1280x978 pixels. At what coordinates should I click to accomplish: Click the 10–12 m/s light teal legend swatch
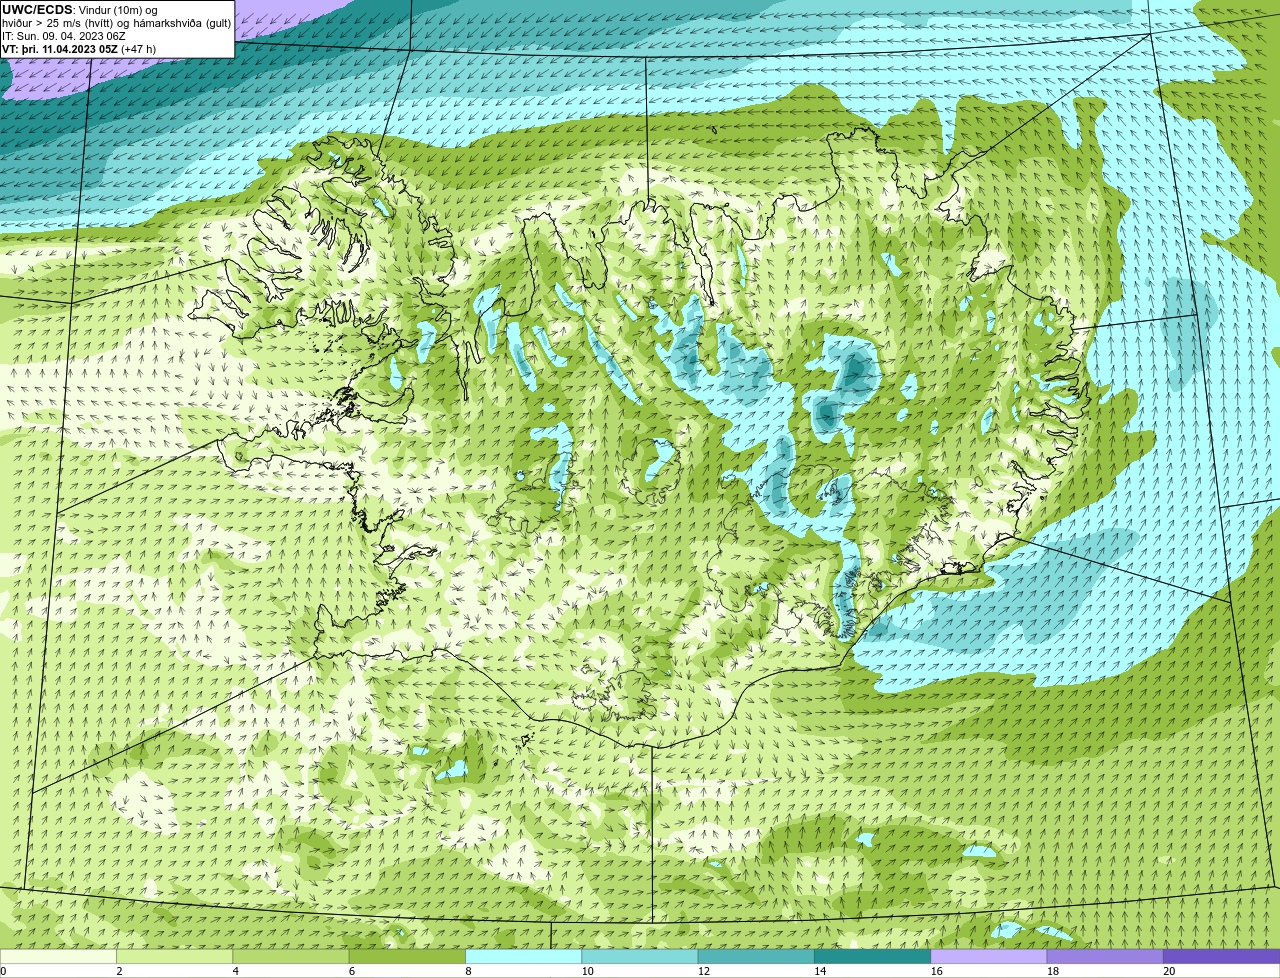click(x=640, y=956)
